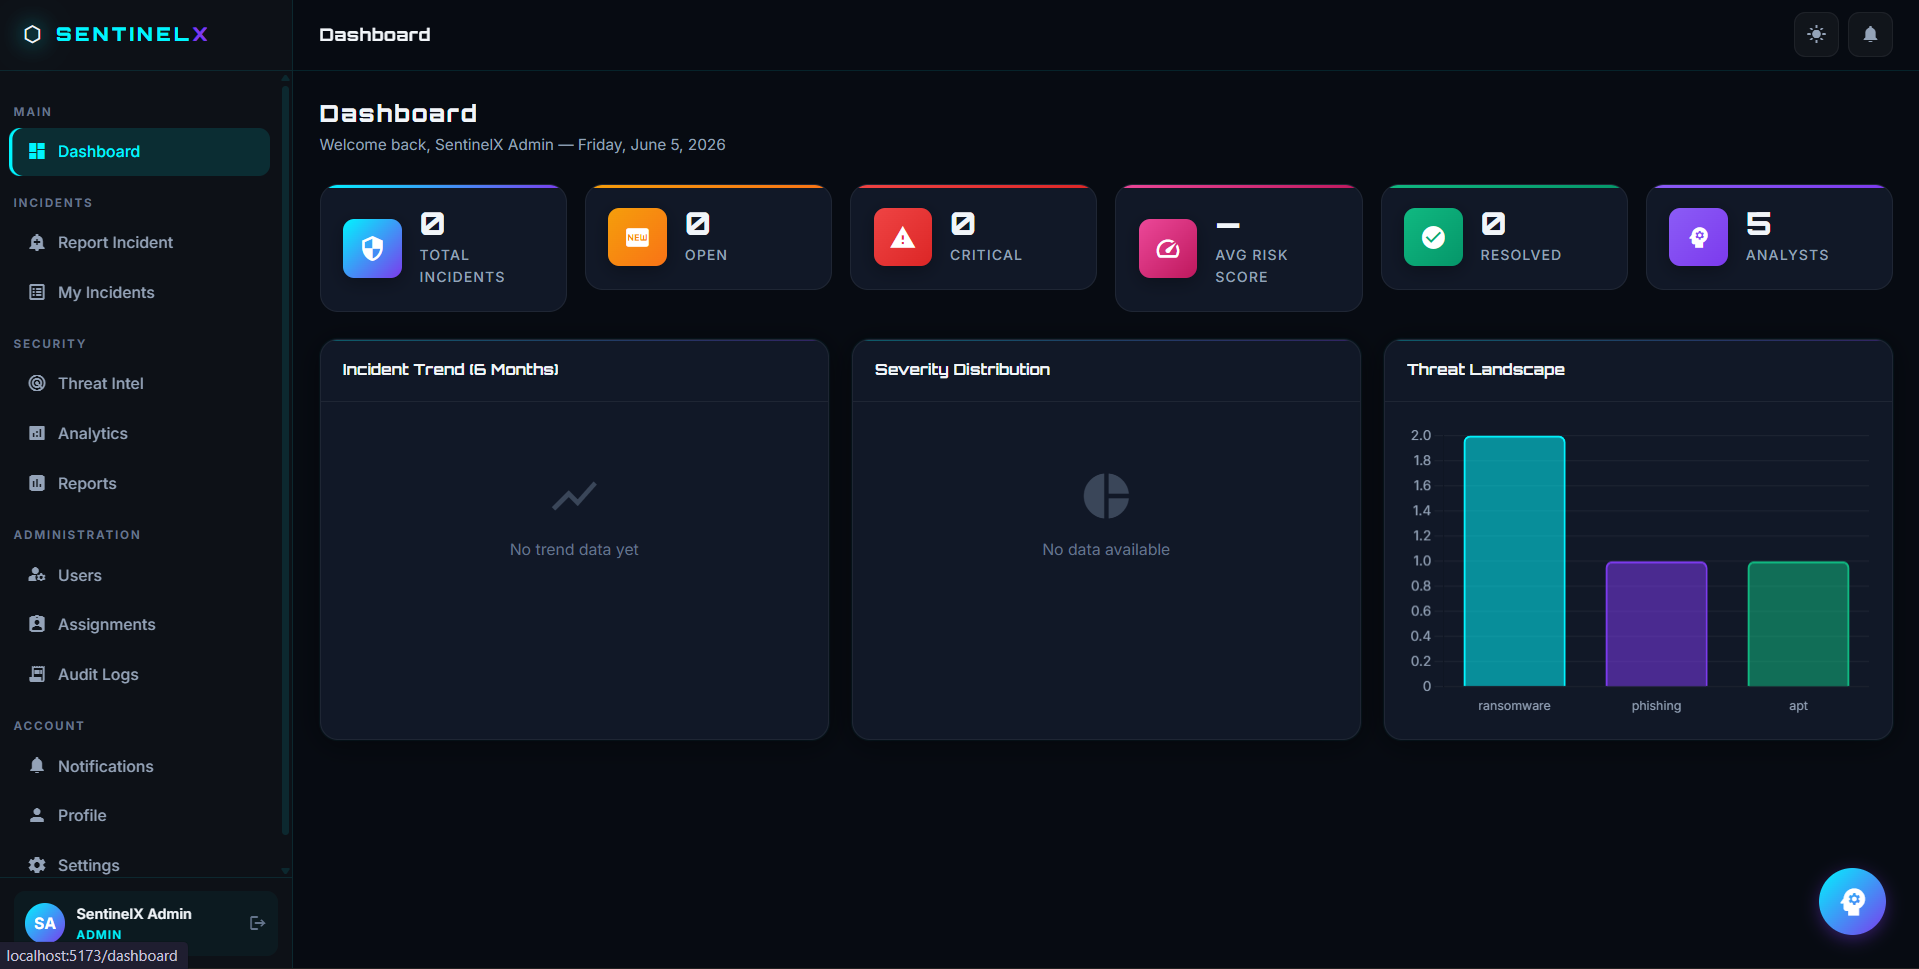Viewport: 1919px width, 969px height.
Task: Click the ADMIN role label
Action: point(99,935)
